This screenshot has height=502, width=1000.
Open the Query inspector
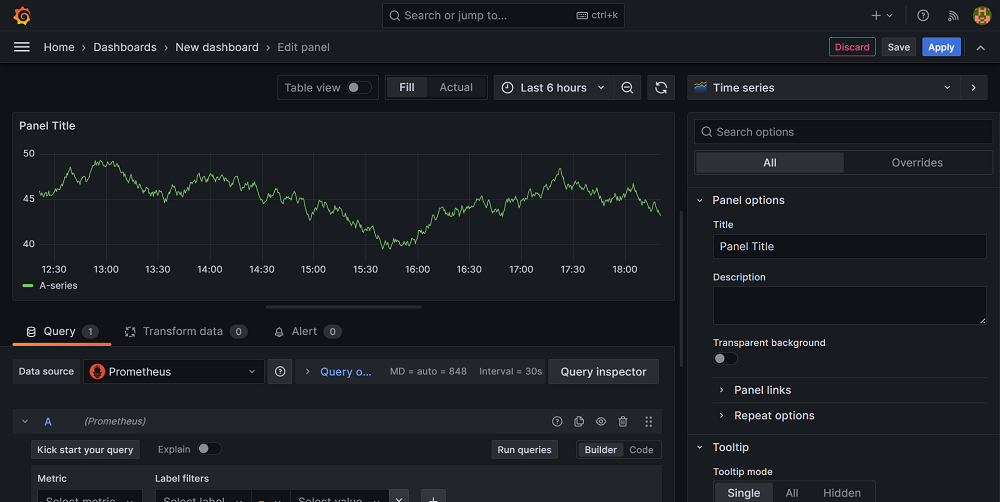[x=603, y=372]
